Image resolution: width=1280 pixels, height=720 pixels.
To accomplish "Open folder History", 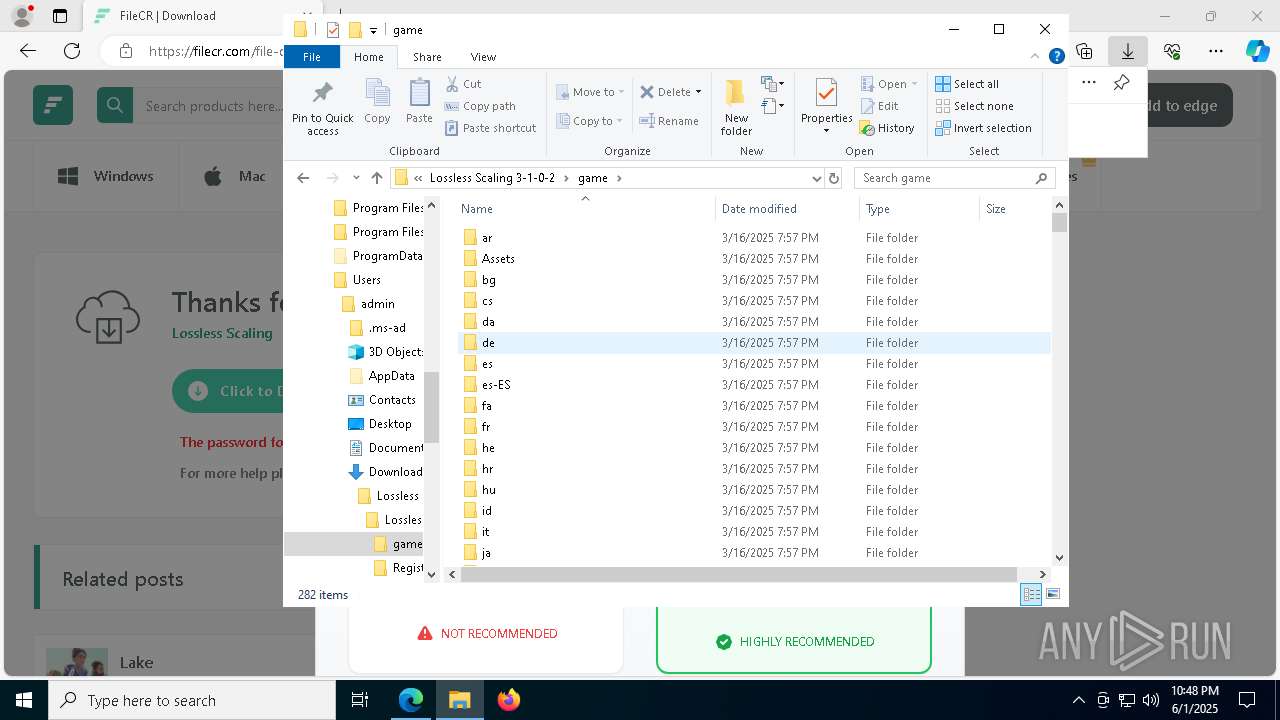I will (x=887, y=128).
